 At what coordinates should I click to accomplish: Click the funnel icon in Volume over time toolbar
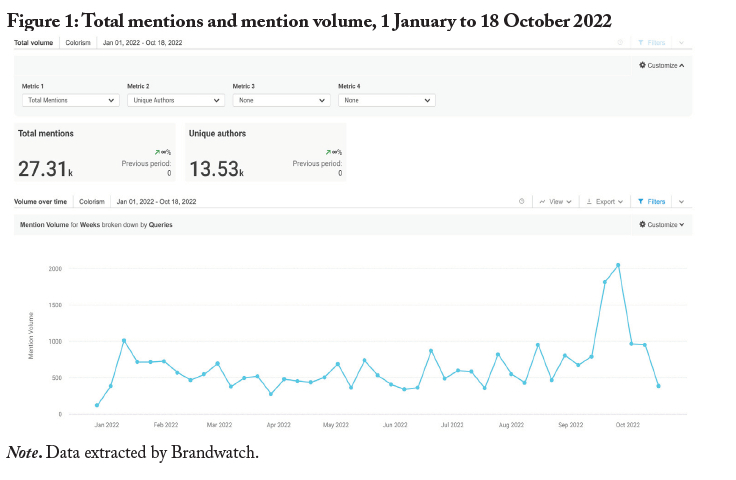(641, 201)
